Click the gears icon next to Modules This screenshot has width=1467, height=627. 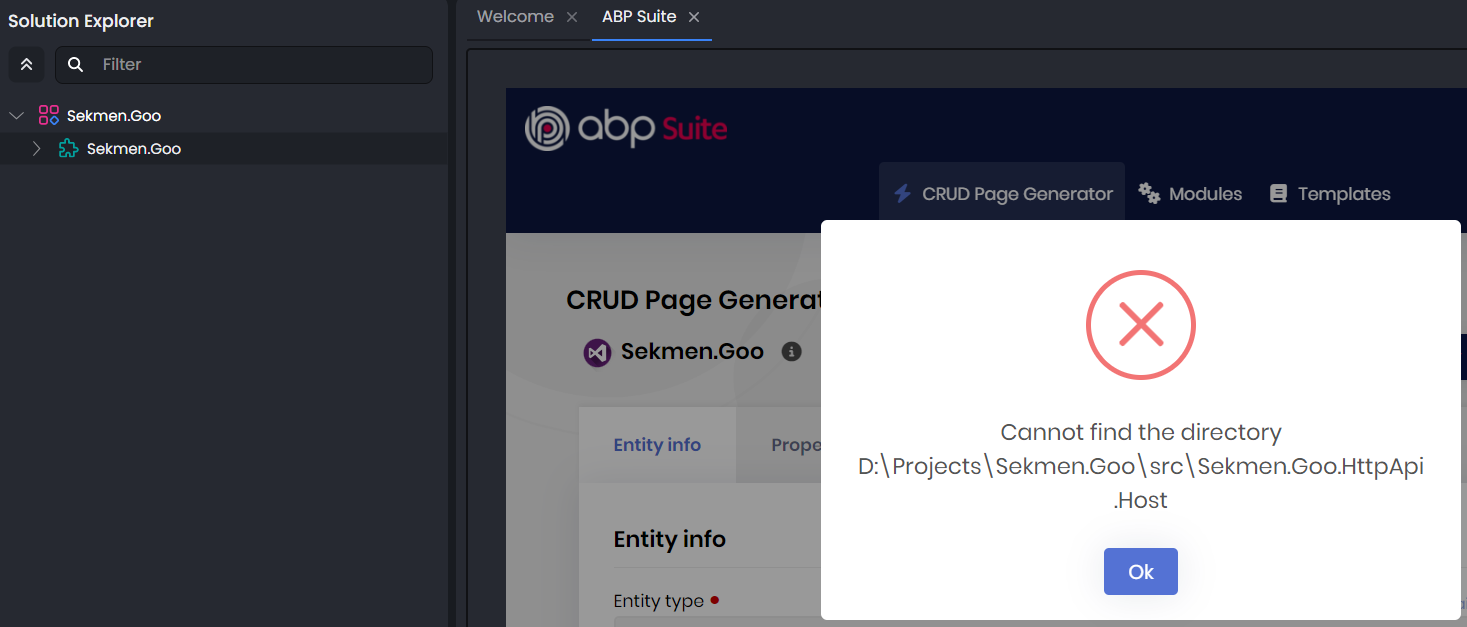1150,194
